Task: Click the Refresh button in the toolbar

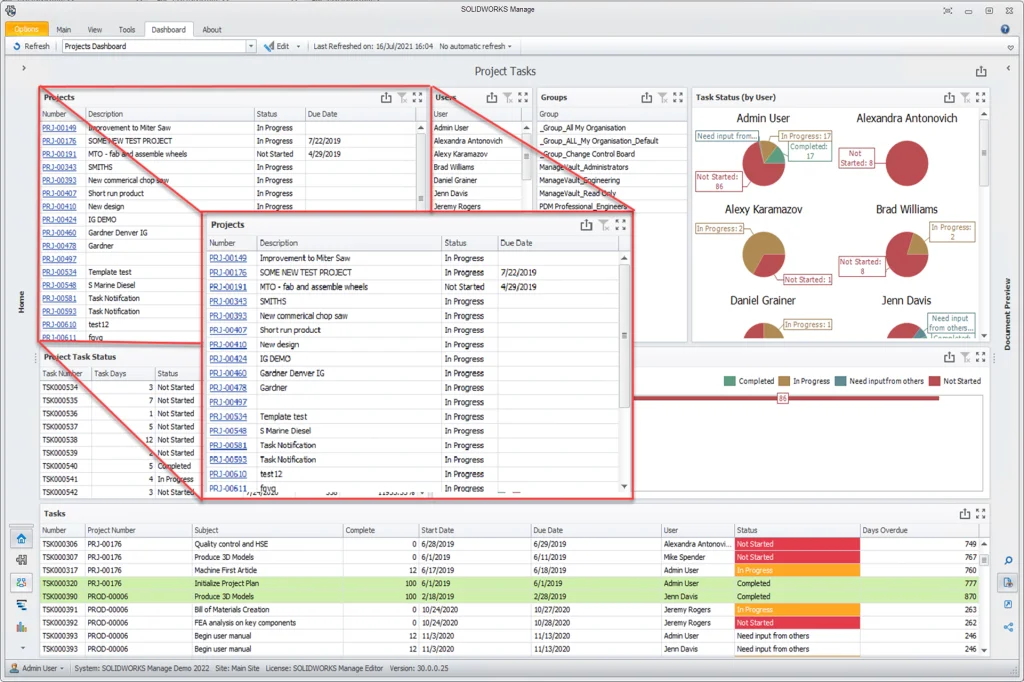Action: (x=31, y=46)
